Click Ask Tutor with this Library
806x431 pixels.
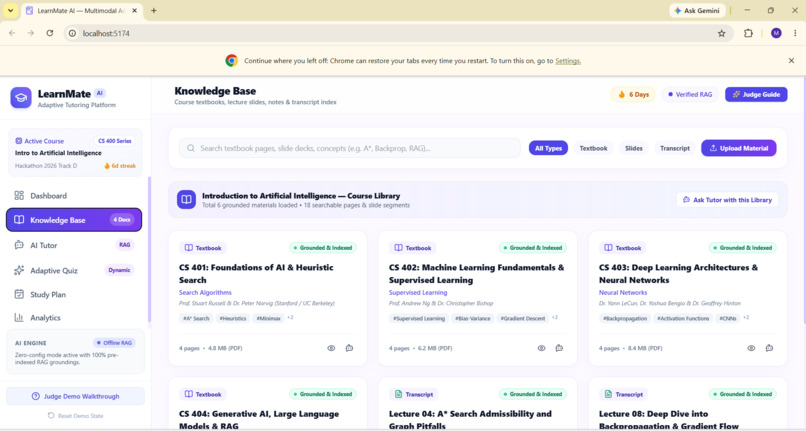[x=727, y=200]
